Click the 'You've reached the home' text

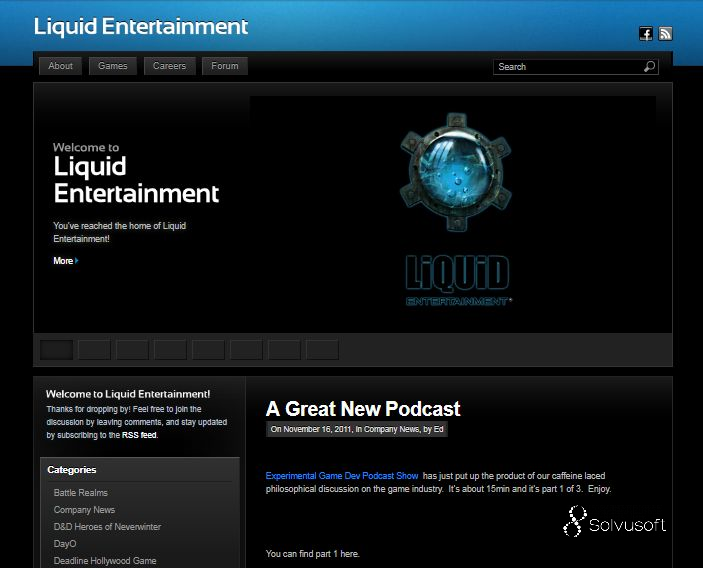click(x=119, y=232)
